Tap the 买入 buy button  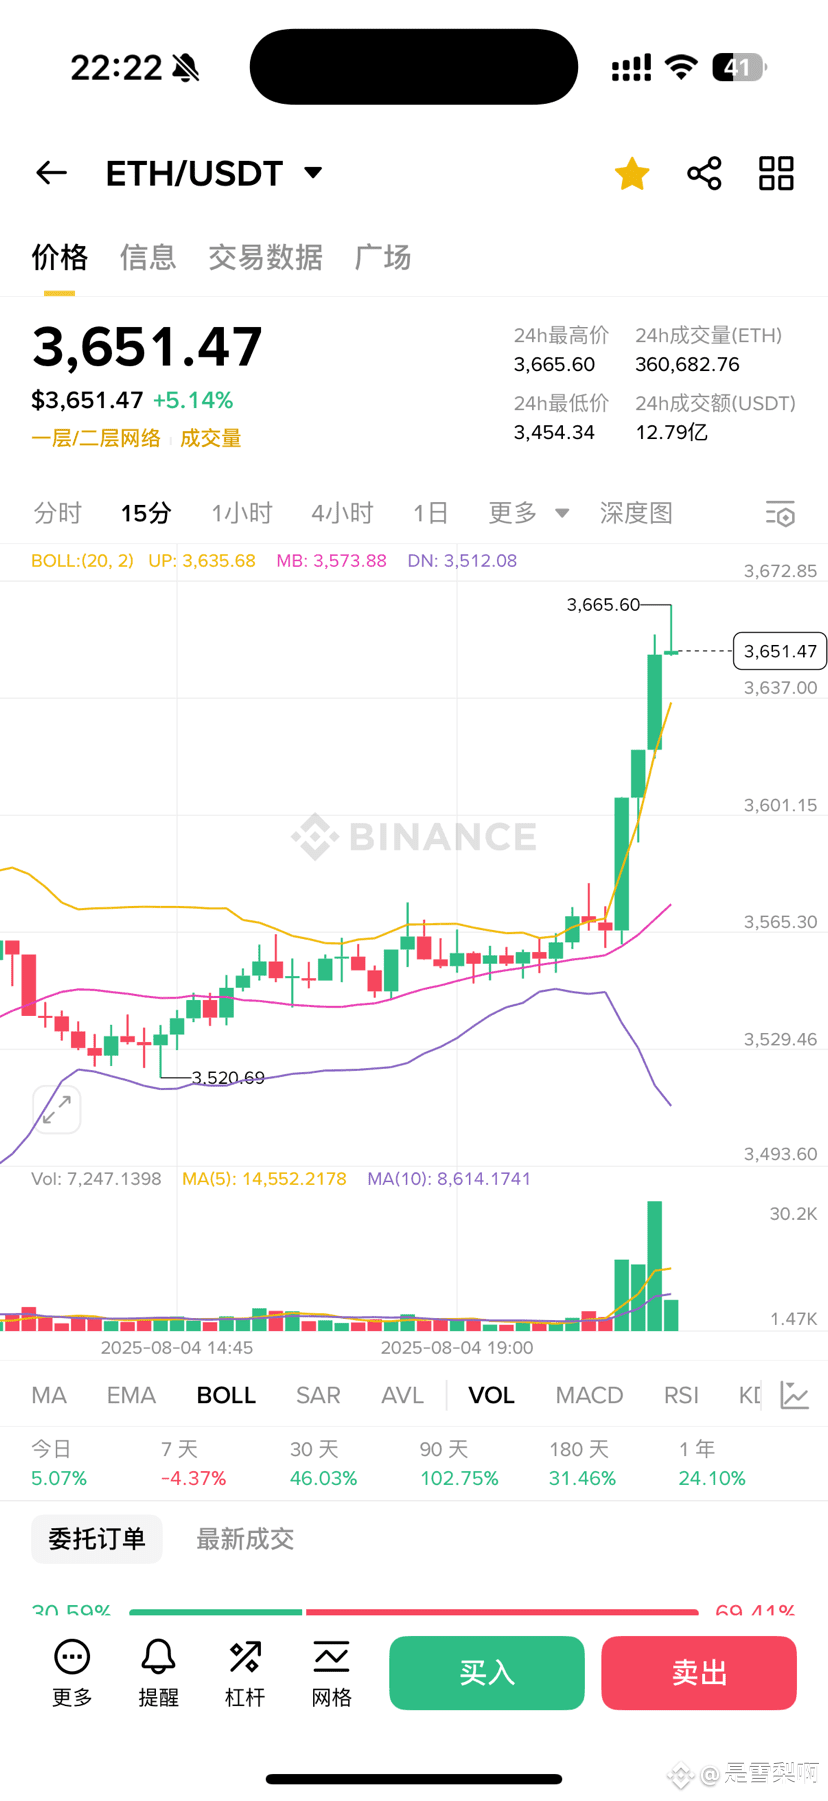[487, 1673]
